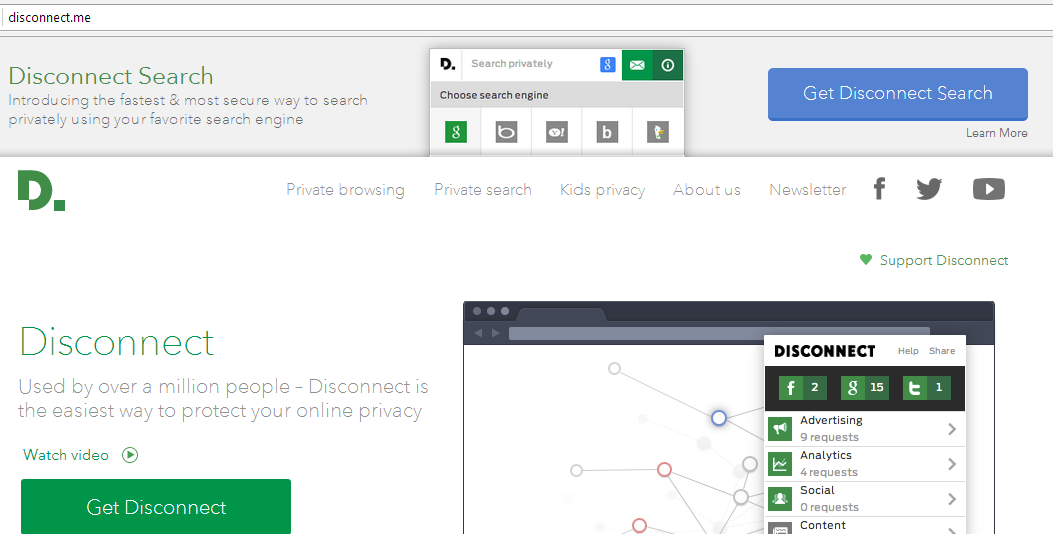Open the Facebook page icon in navigation

(x=879, y=189)
